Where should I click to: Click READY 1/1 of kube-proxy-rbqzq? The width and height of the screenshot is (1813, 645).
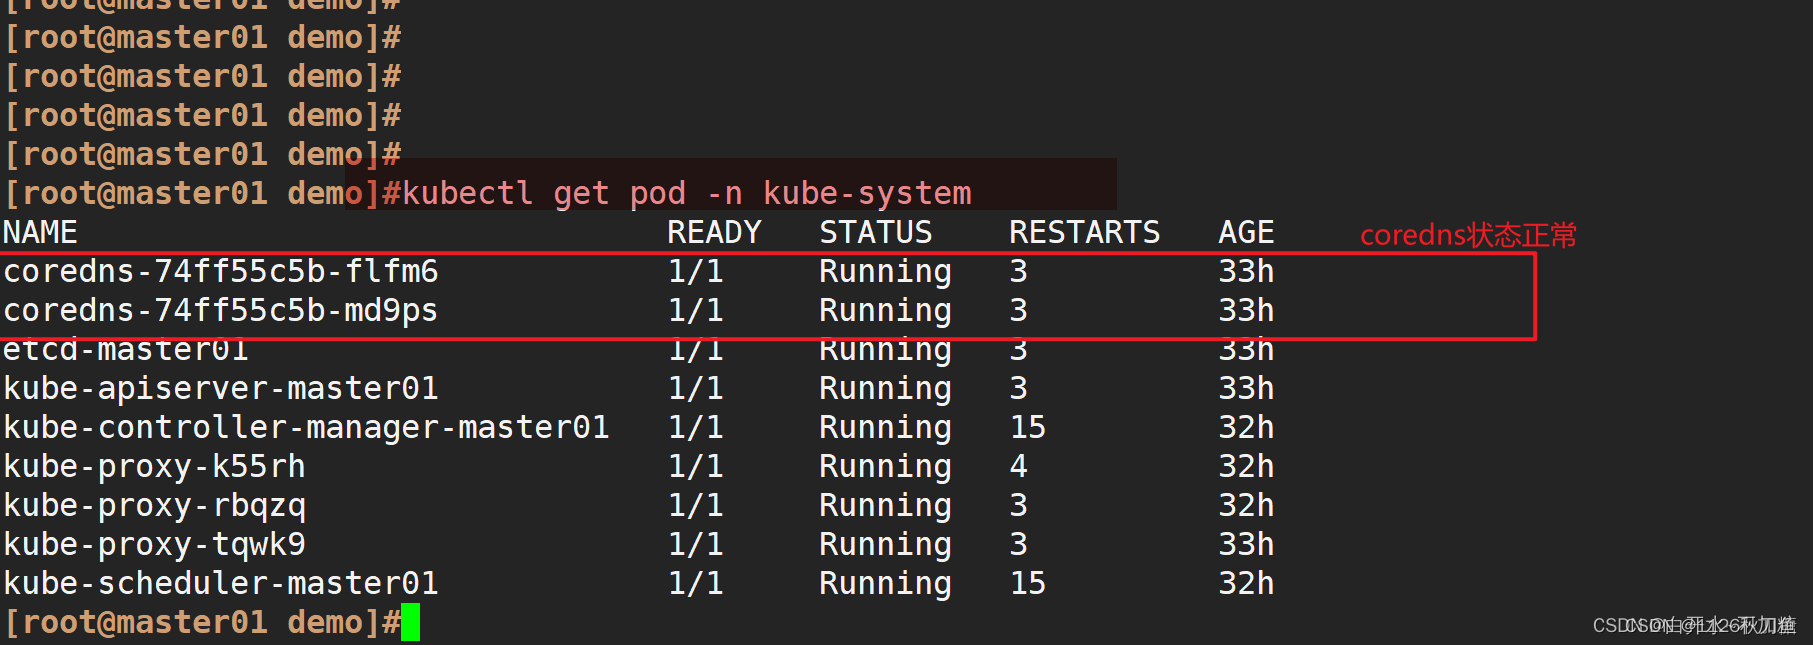point(695,505)
